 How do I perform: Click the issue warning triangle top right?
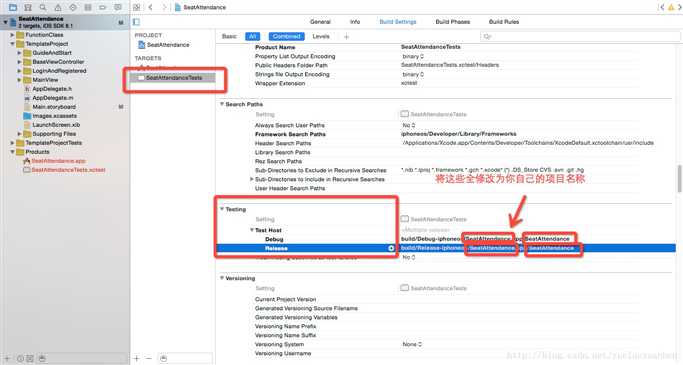[x=671, y=7]
